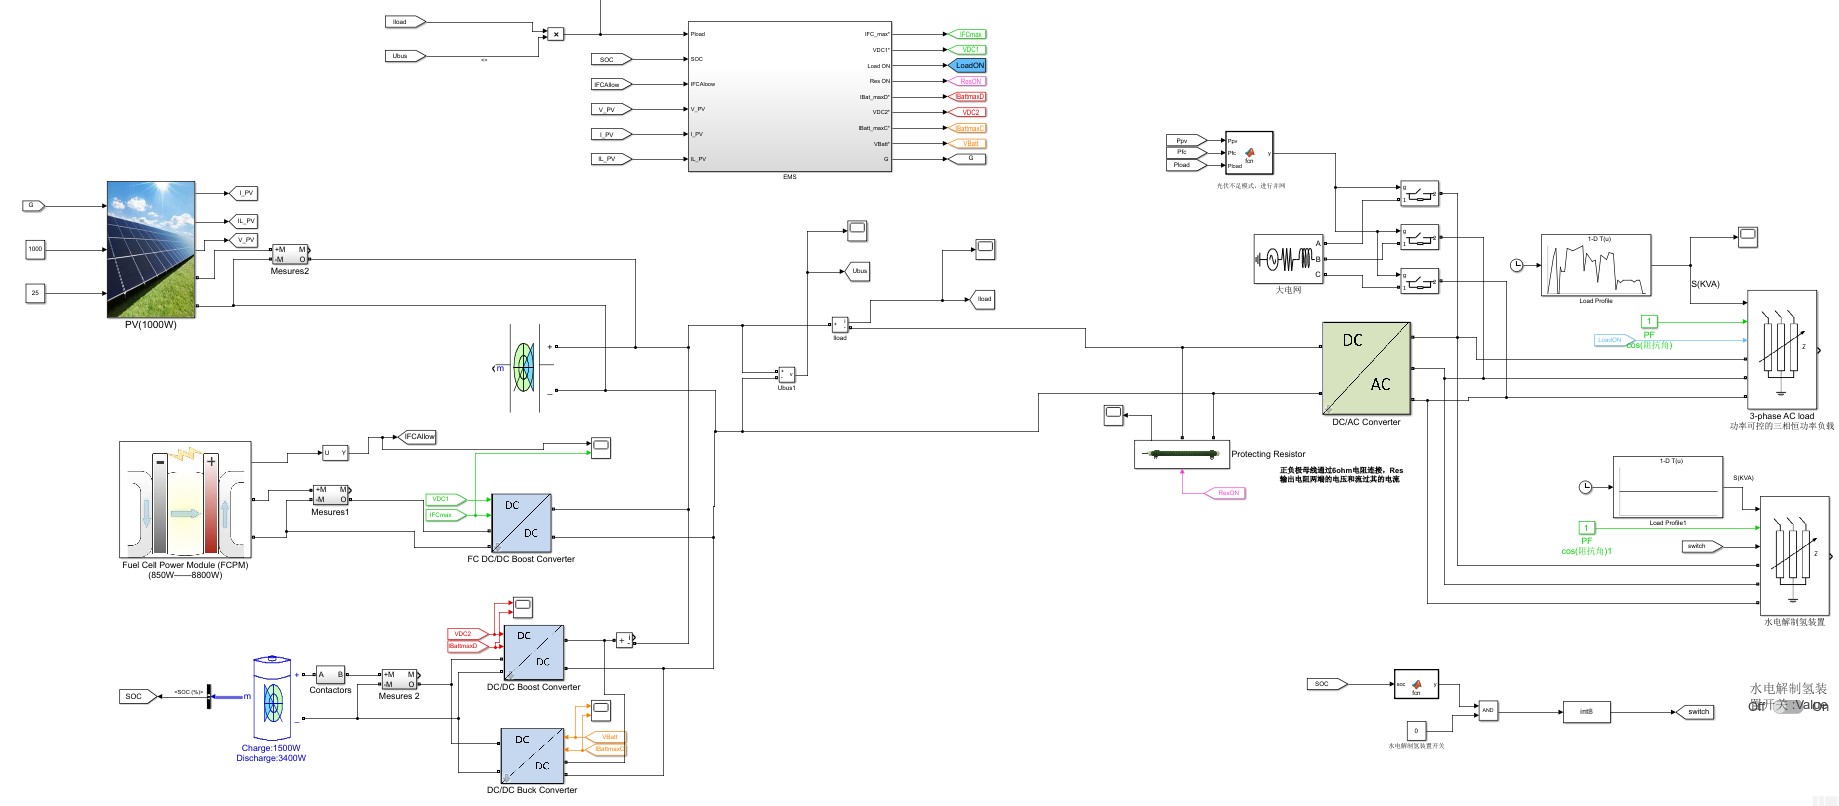Select the Mesures1 measurement block

click(330, 495)
